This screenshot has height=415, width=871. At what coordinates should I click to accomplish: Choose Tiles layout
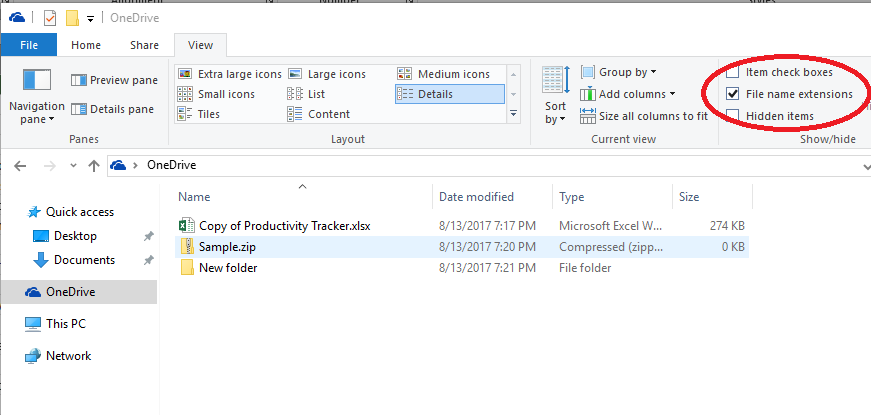pos(198,114)
